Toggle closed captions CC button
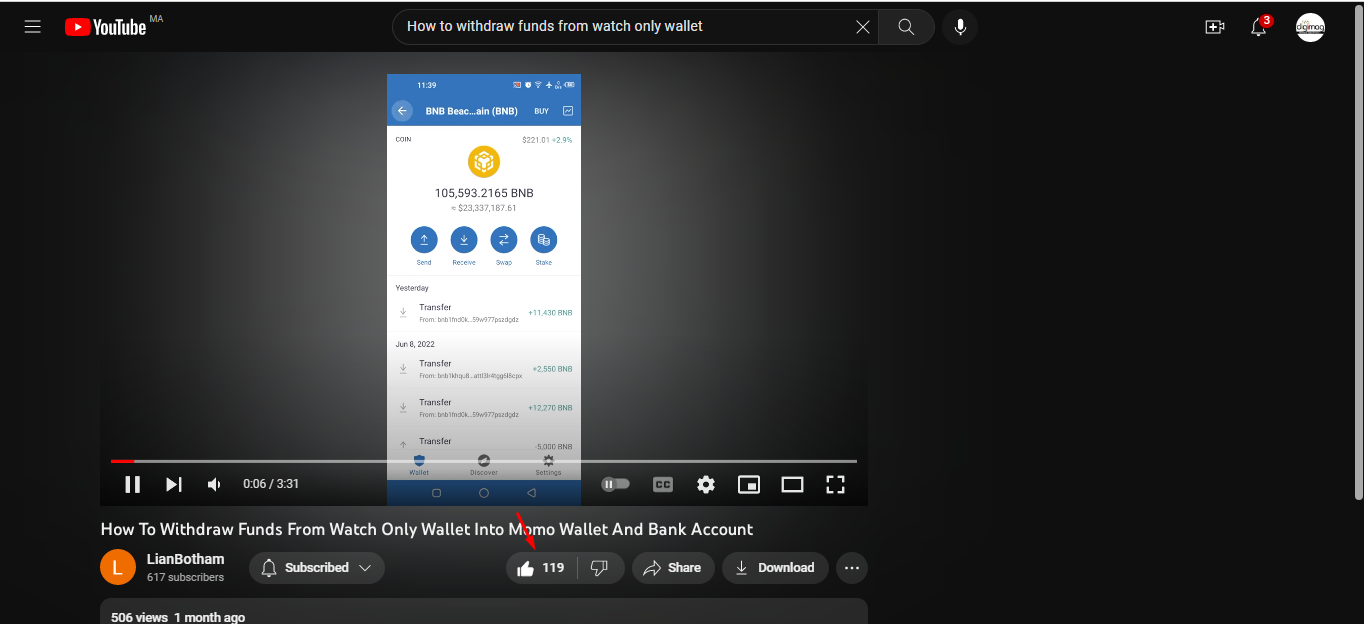This screenshot has width=1364, height=624. [662, 484]
